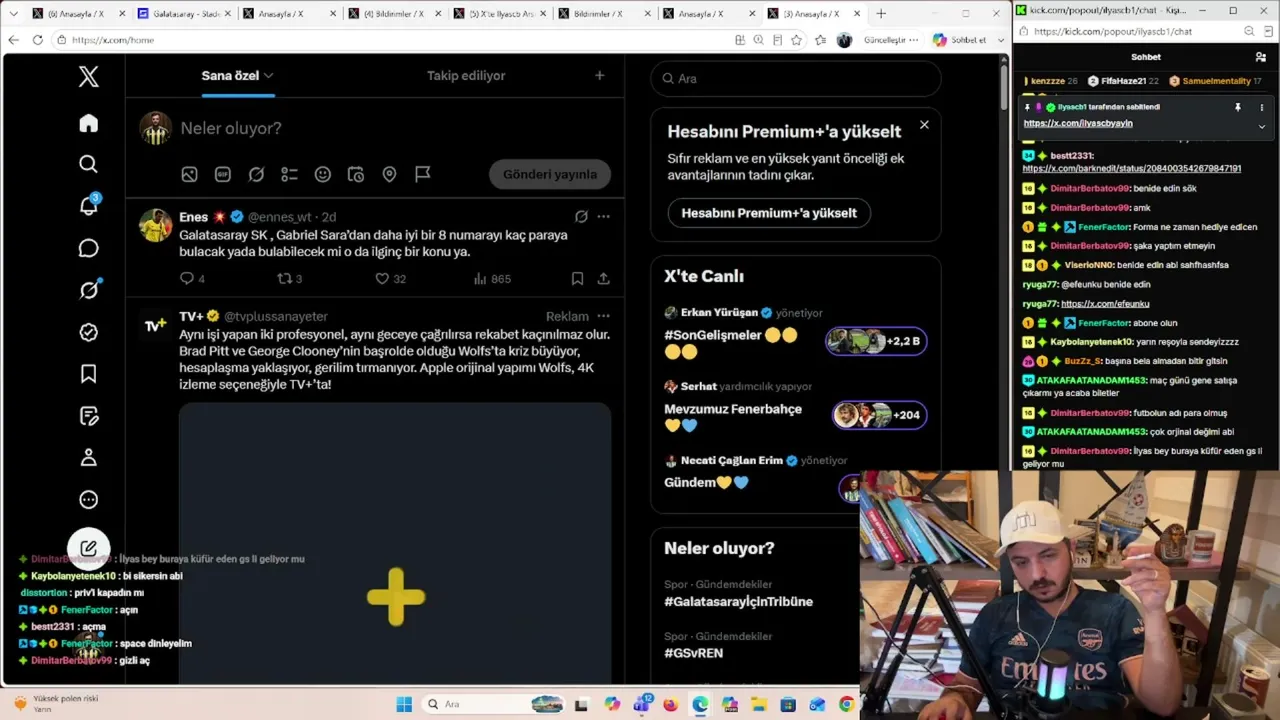Viewport: 1280px width, 720px height.
Task: Open Microsoft Teams from the taskbar
Action: pyautogui.click(x=641, y=704)
